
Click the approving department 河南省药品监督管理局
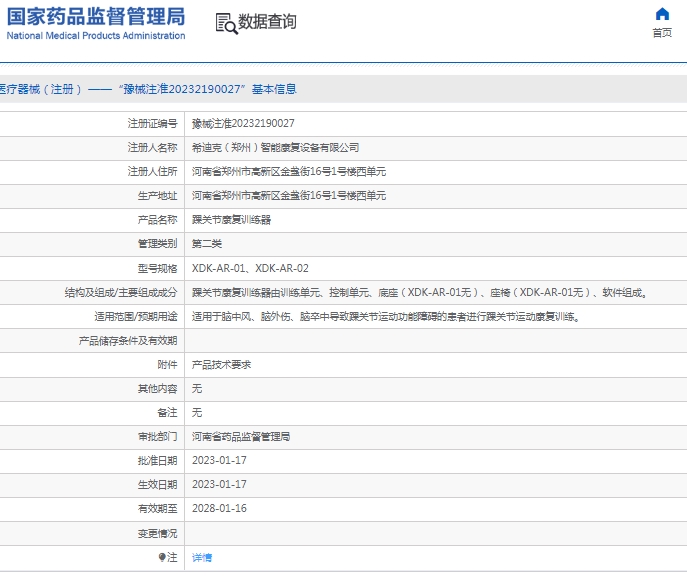[241, 437]
